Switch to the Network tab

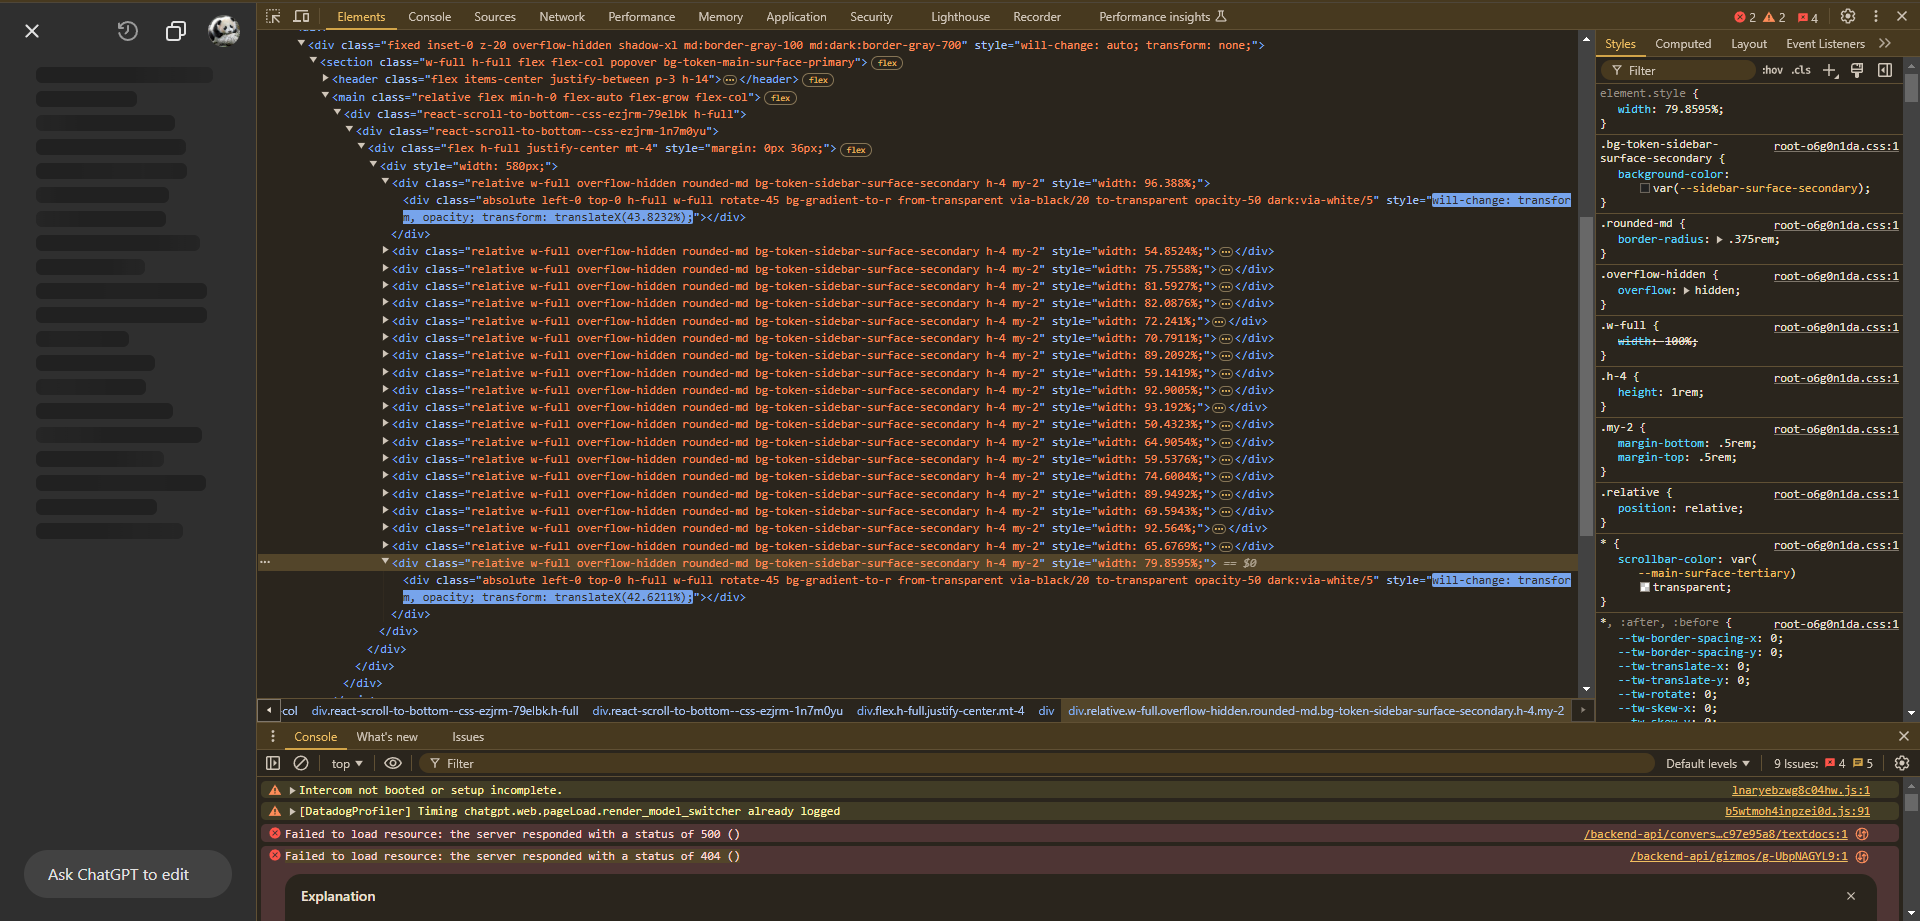pyautogui.click(x=562, y=17)
